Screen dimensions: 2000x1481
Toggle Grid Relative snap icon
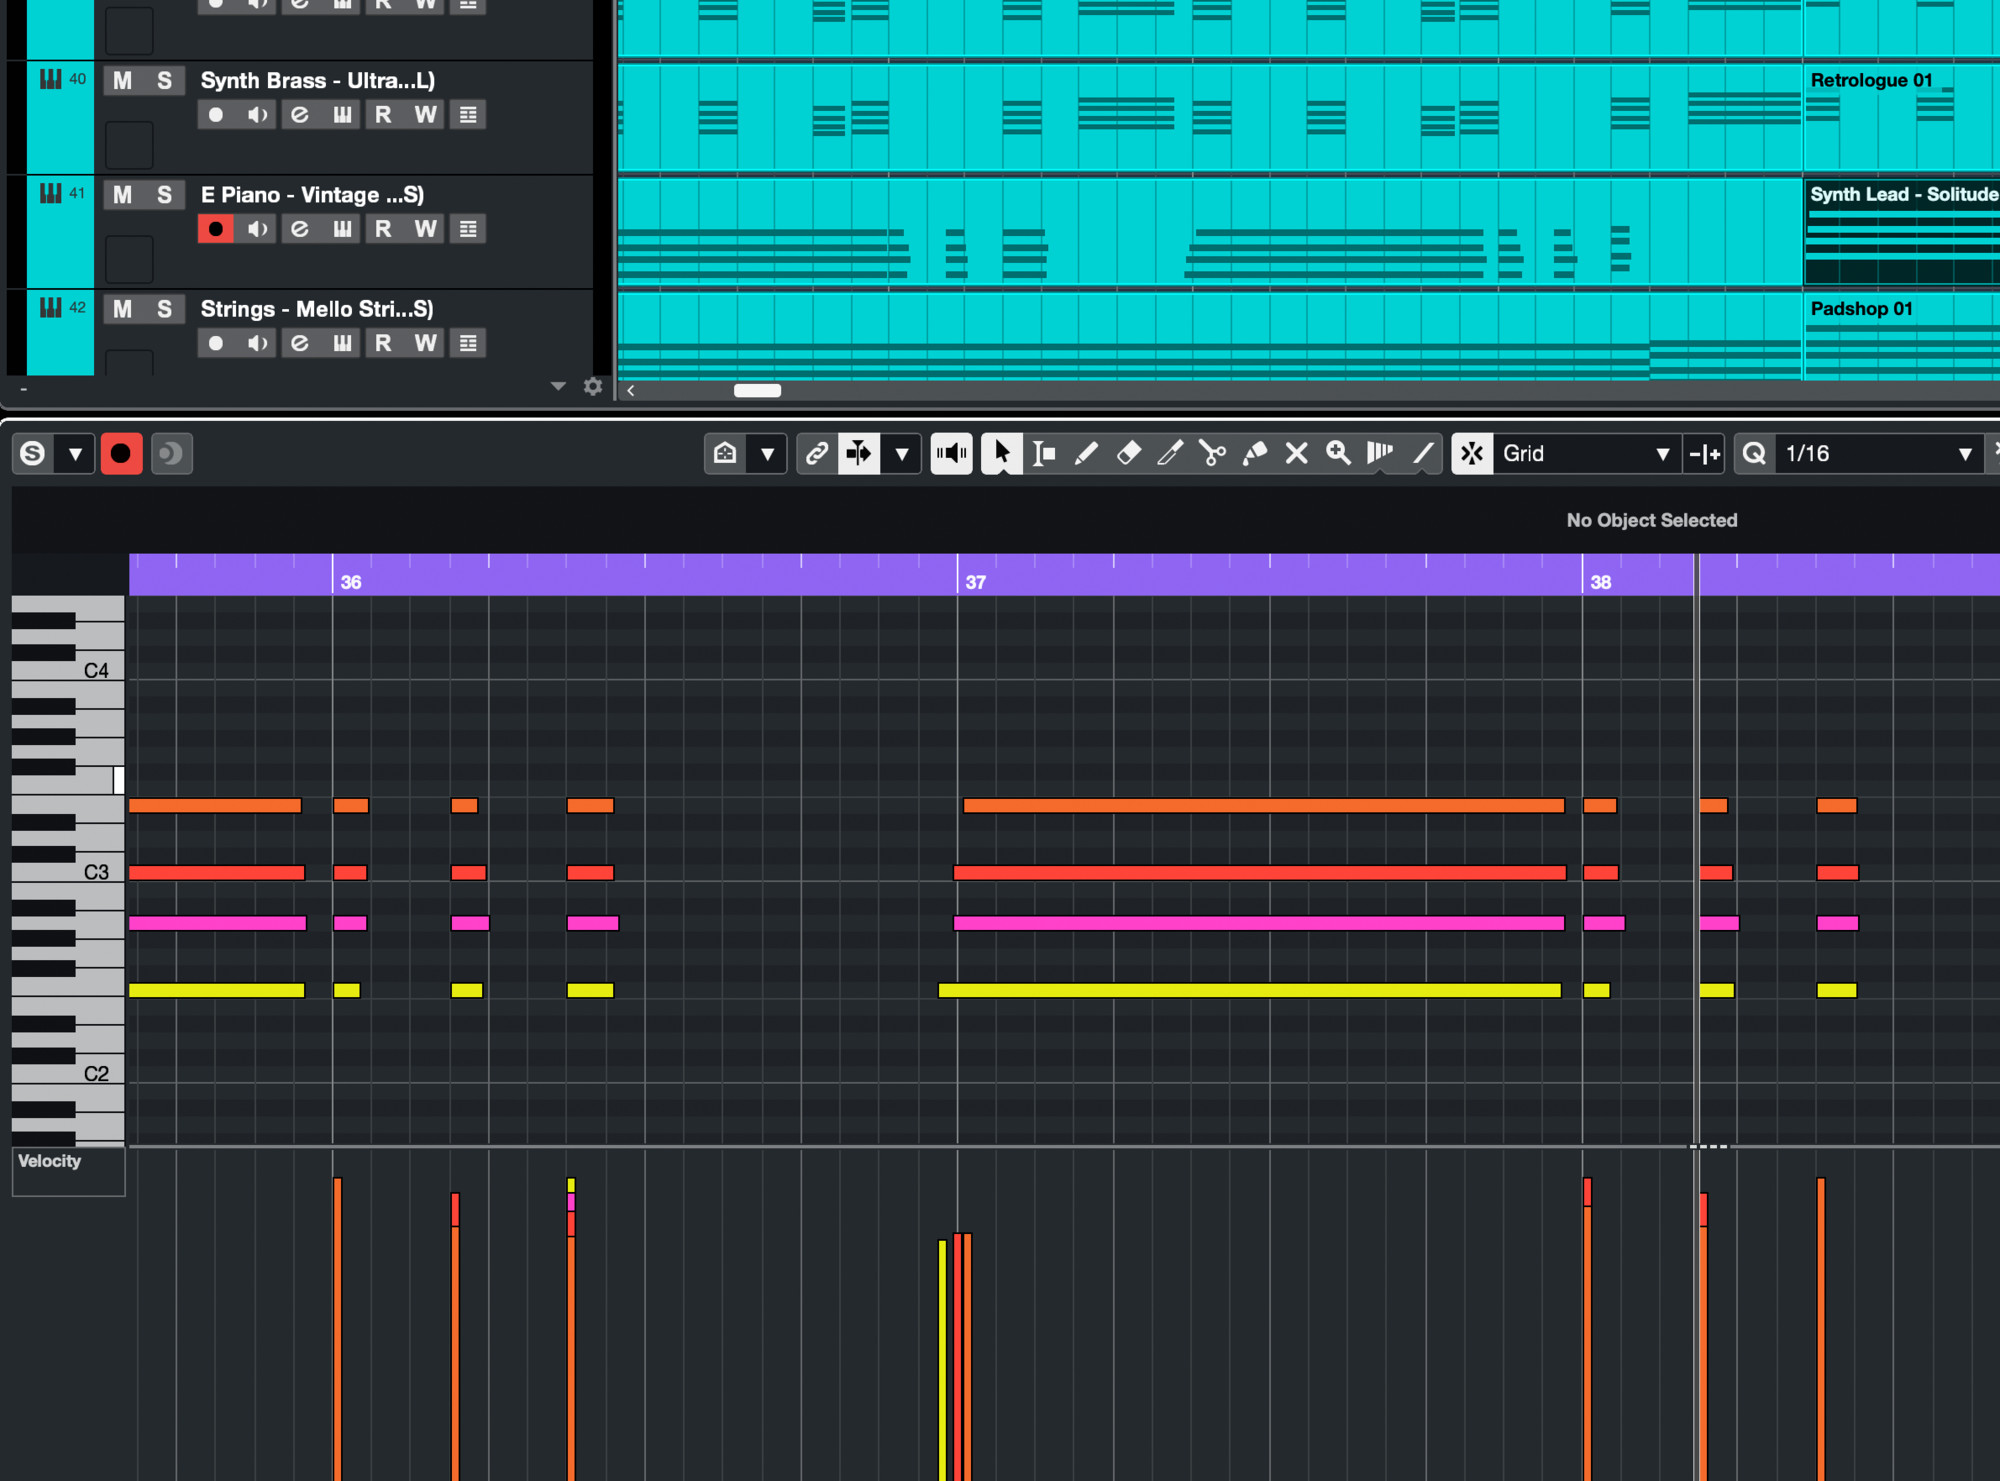pyautogui.click(x=1704, y=454)
